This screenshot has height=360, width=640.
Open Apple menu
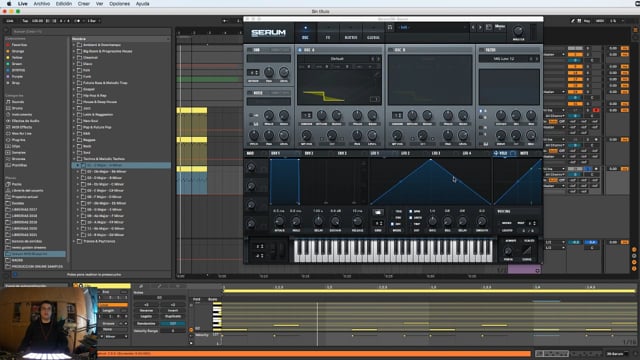click(x=9, y=4)
